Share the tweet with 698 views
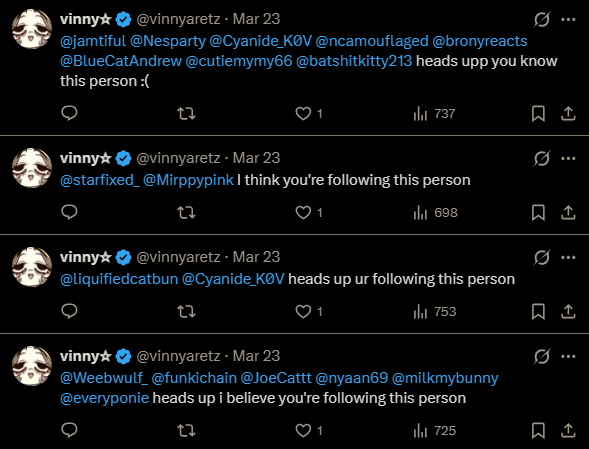 click(568, 213)
